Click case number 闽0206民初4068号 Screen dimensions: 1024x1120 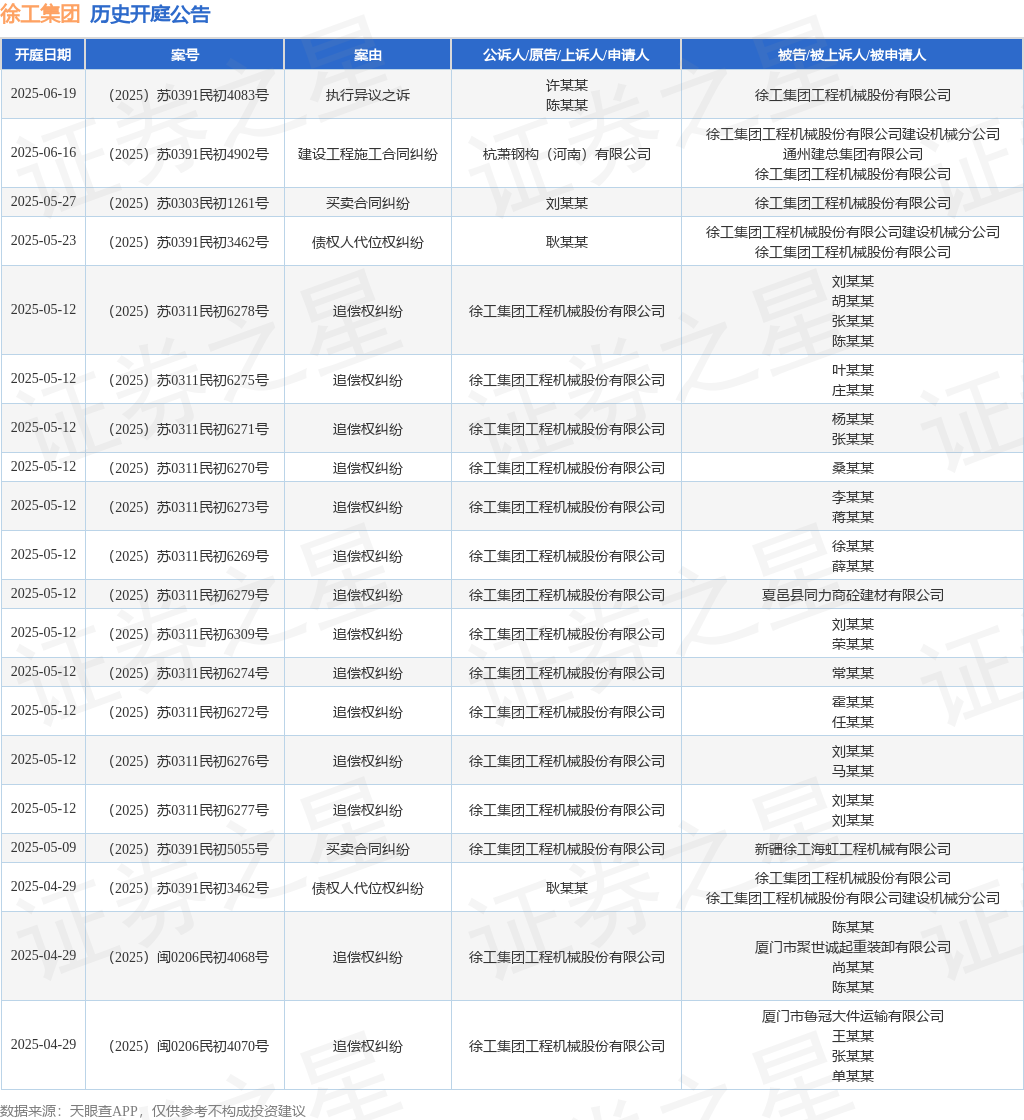point(189,957)
